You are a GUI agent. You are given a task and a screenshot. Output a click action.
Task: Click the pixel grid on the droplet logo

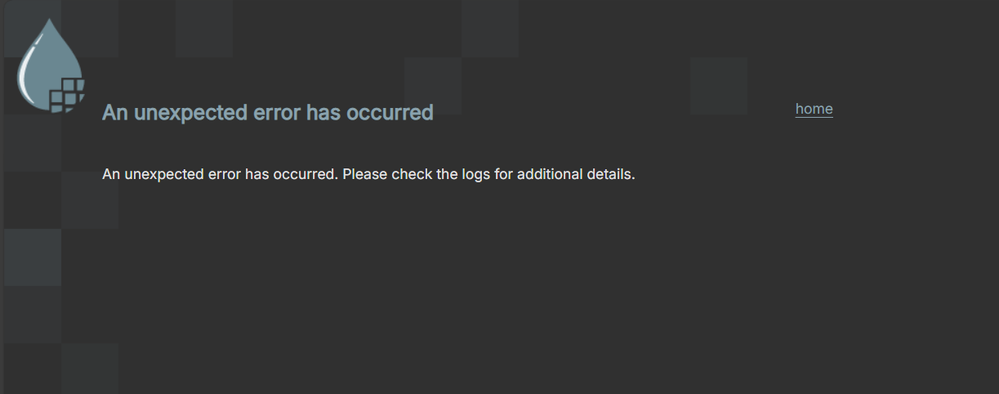[x=68, y=96]
